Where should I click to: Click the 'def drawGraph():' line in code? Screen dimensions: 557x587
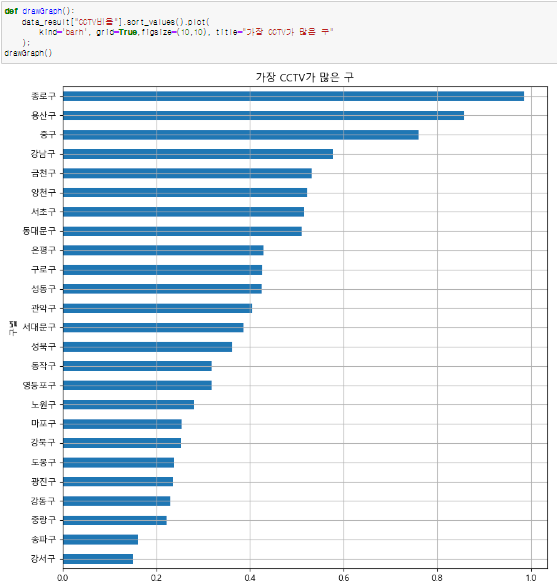(x=39, y=11)
